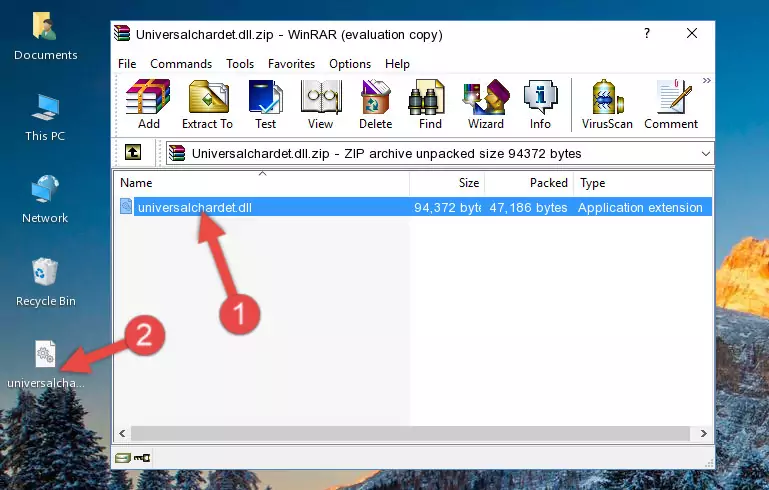Open the Comment tool
Image resolution: width=769 pixels, height=490 pixels.
coord(671,104)
